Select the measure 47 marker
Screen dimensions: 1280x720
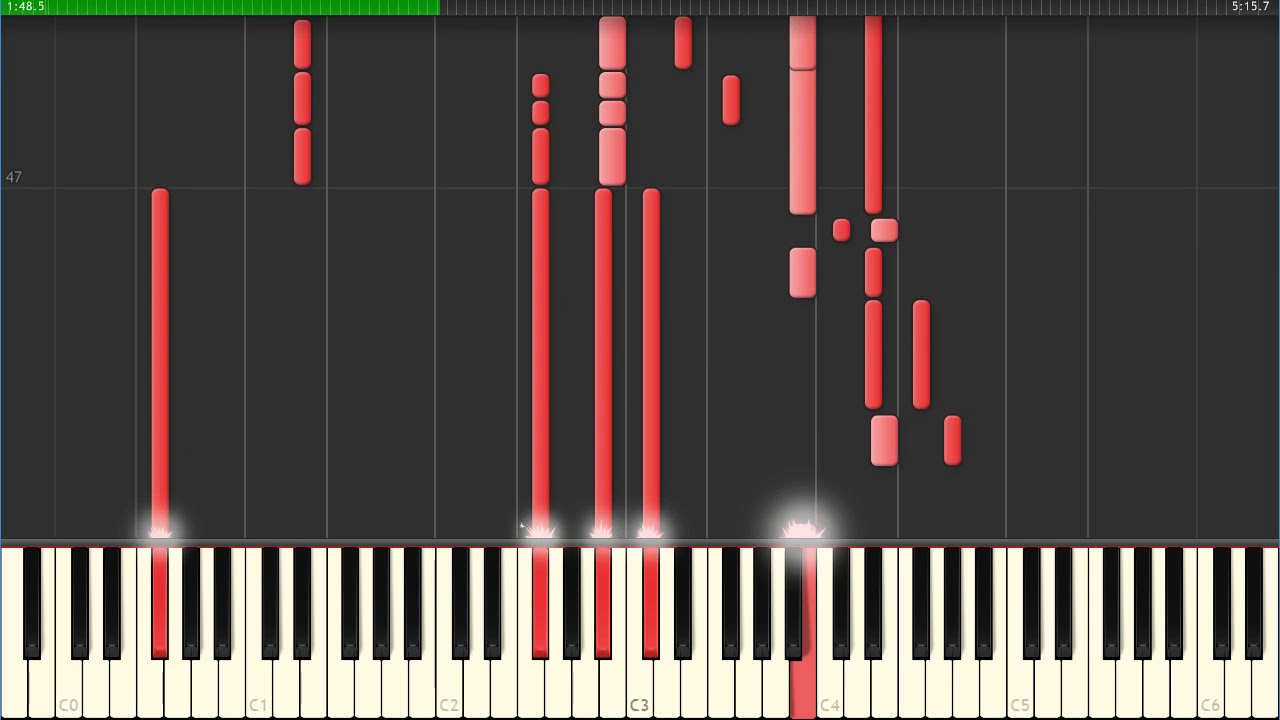pyautogui.click(x=13, y=177)
